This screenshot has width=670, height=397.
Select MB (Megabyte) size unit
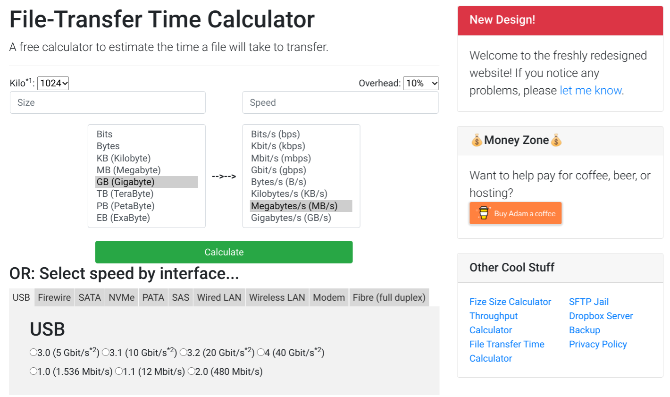147,170
